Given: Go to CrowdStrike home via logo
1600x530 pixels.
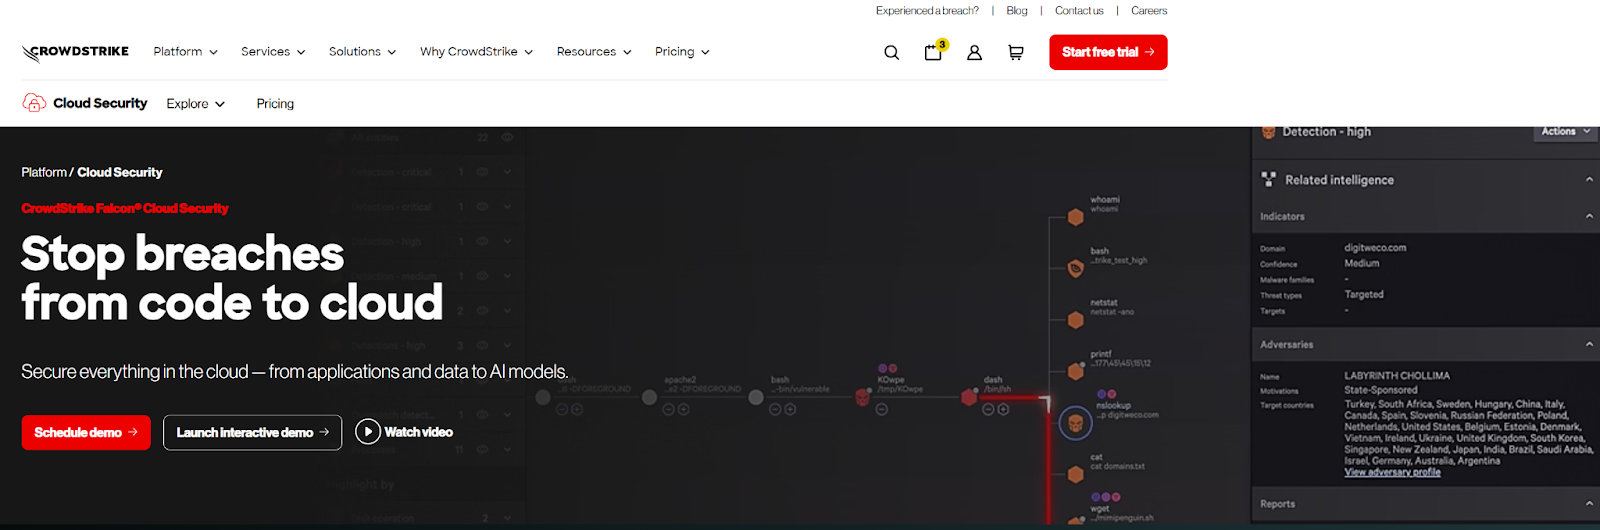Looking at the screenshot, I should (75, 52).
